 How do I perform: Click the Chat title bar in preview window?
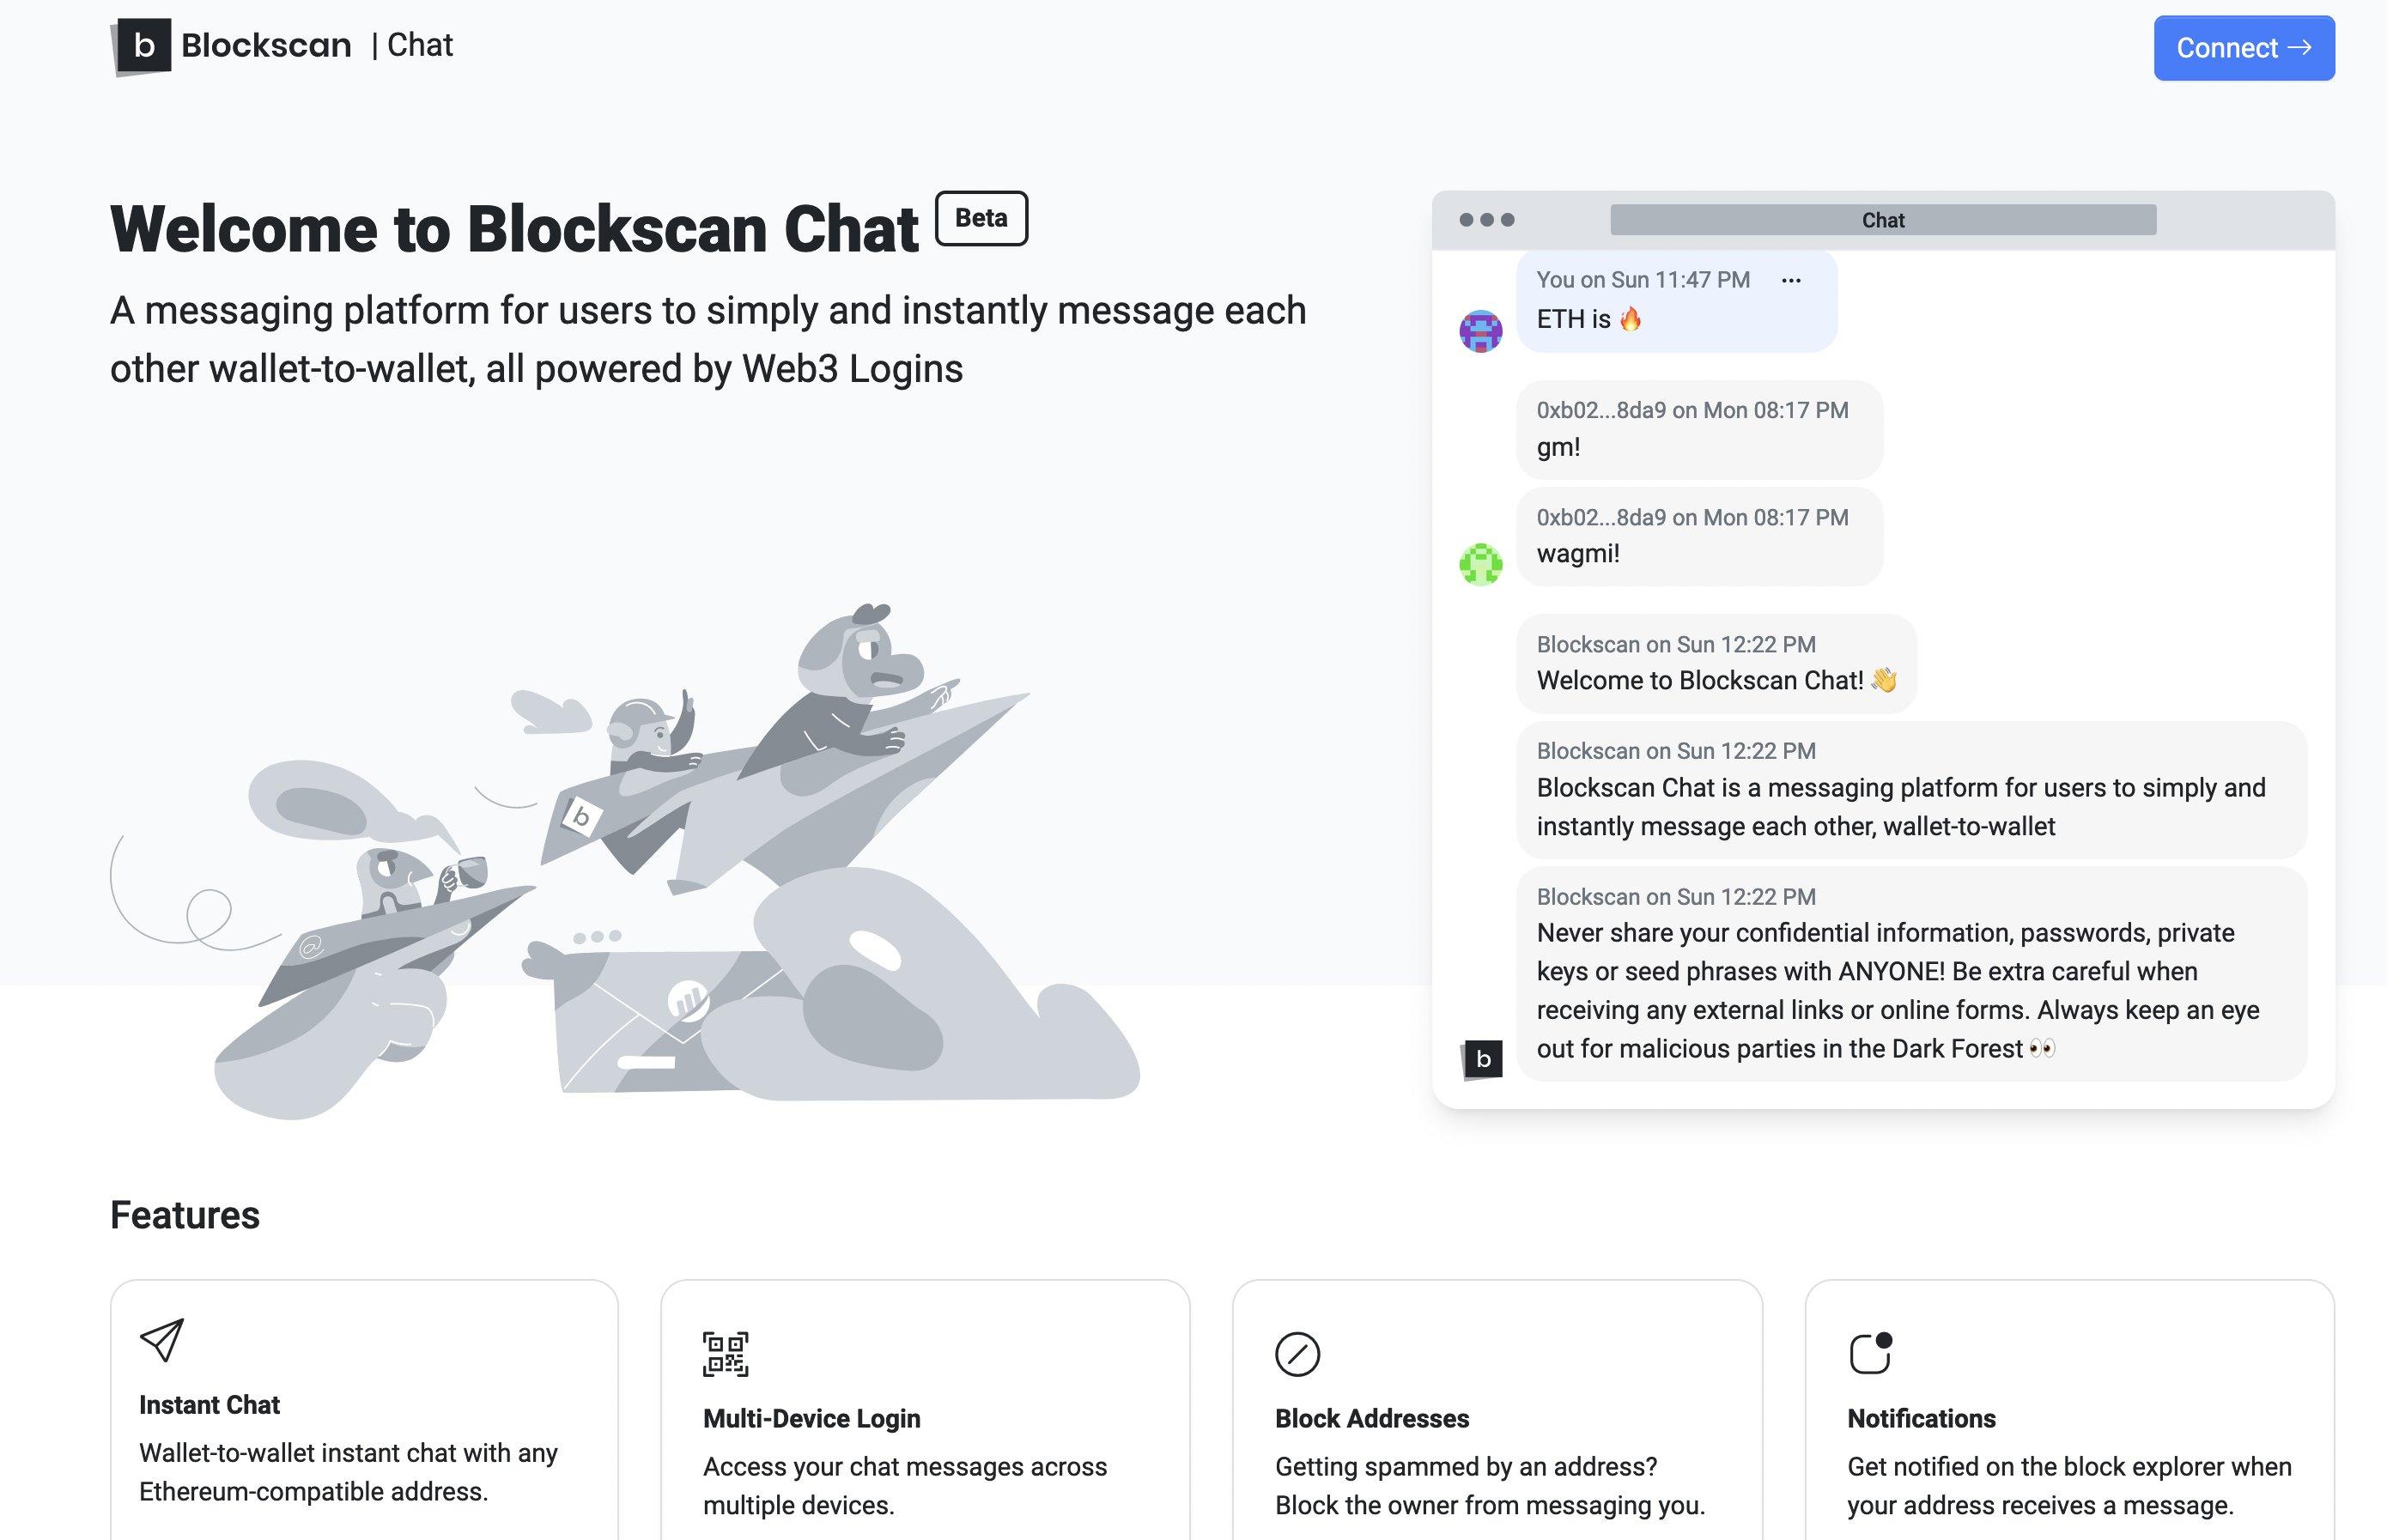1882,220
